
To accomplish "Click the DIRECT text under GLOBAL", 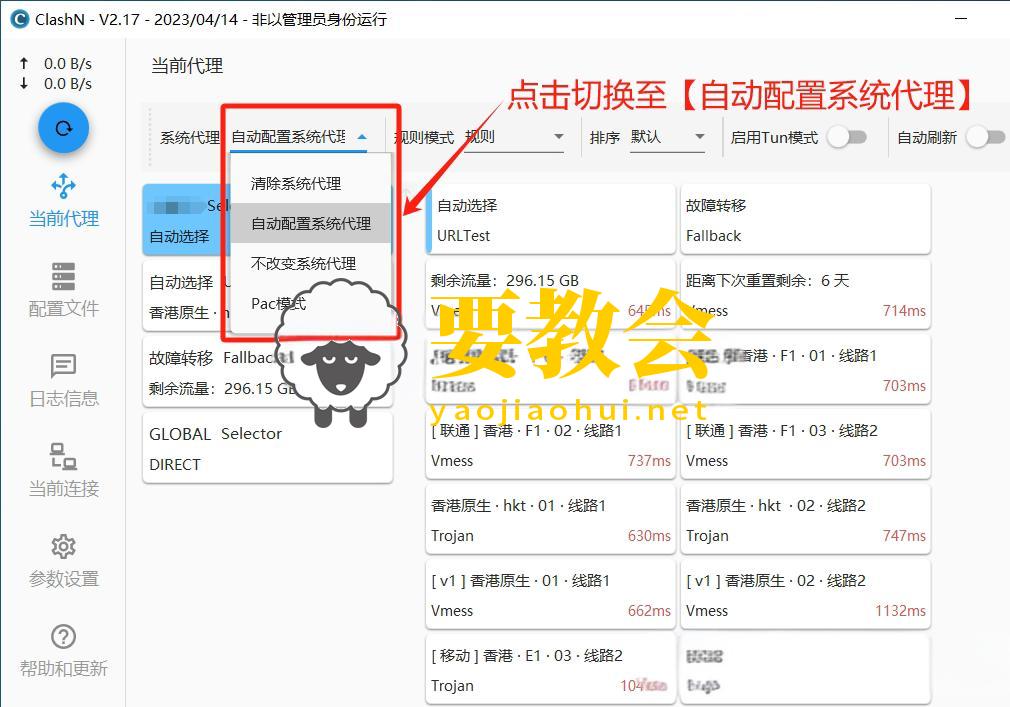I will pyautogui.click(x=175, y=464).
